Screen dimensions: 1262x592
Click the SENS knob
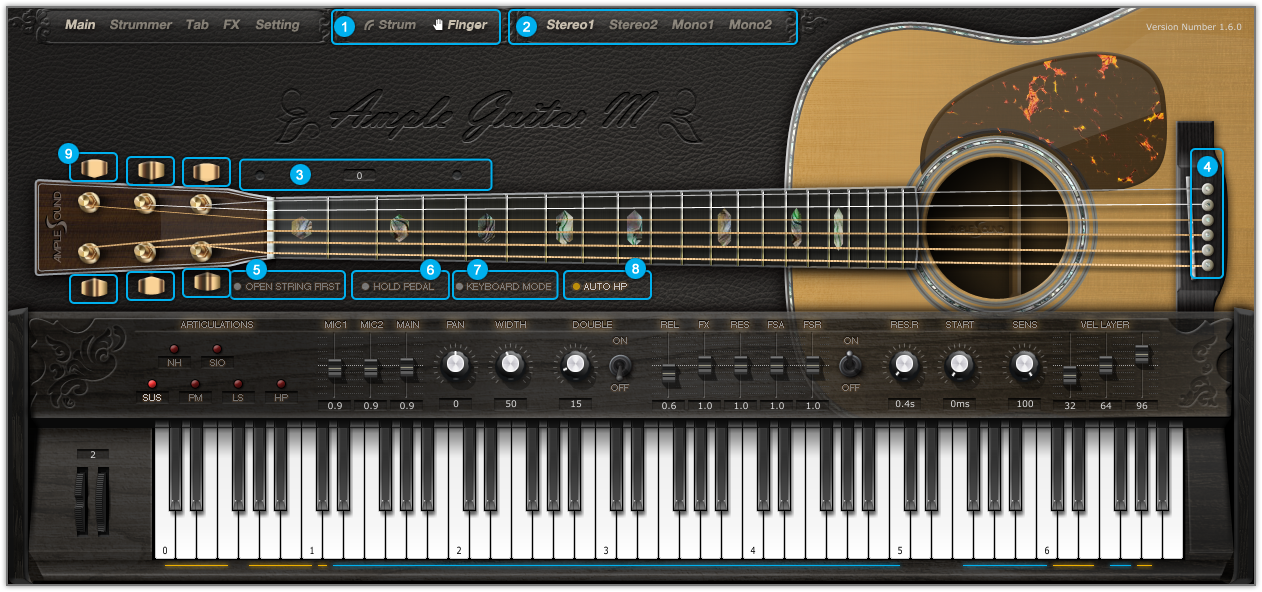click(x=1024, y=364)
